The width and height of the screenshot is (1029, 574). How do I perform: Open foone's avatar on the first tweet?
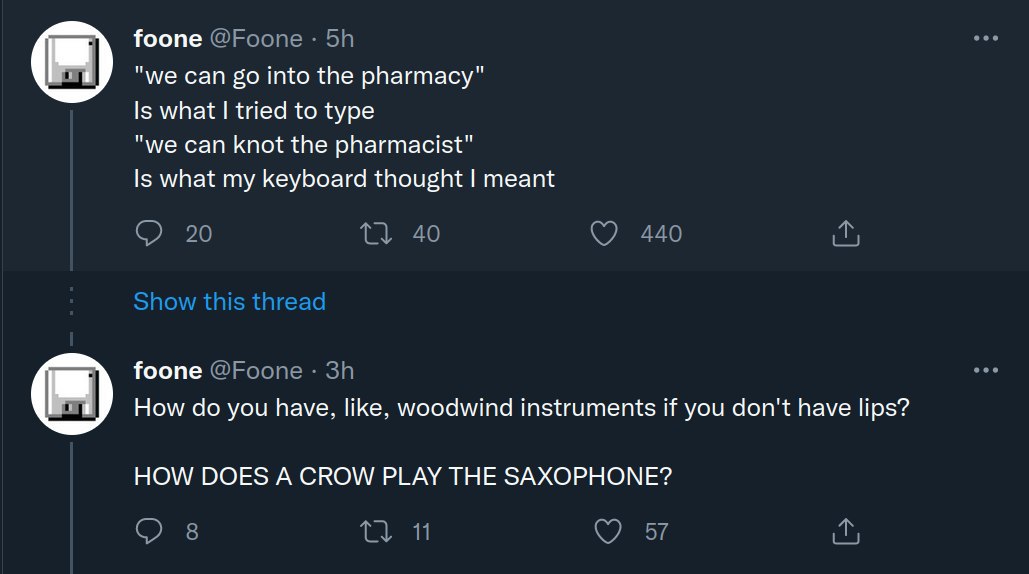(70, 65)
